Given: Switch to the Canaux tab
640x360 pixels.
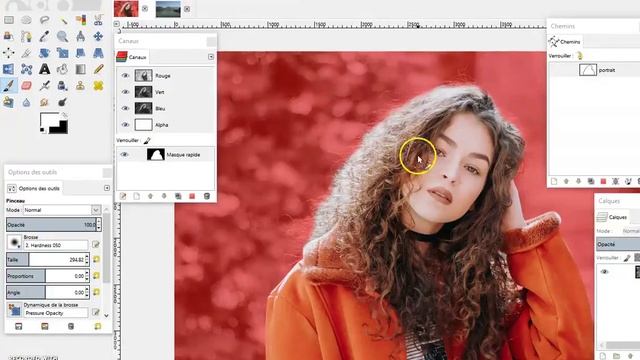Looking at the screenshot, I should point(132,57).
